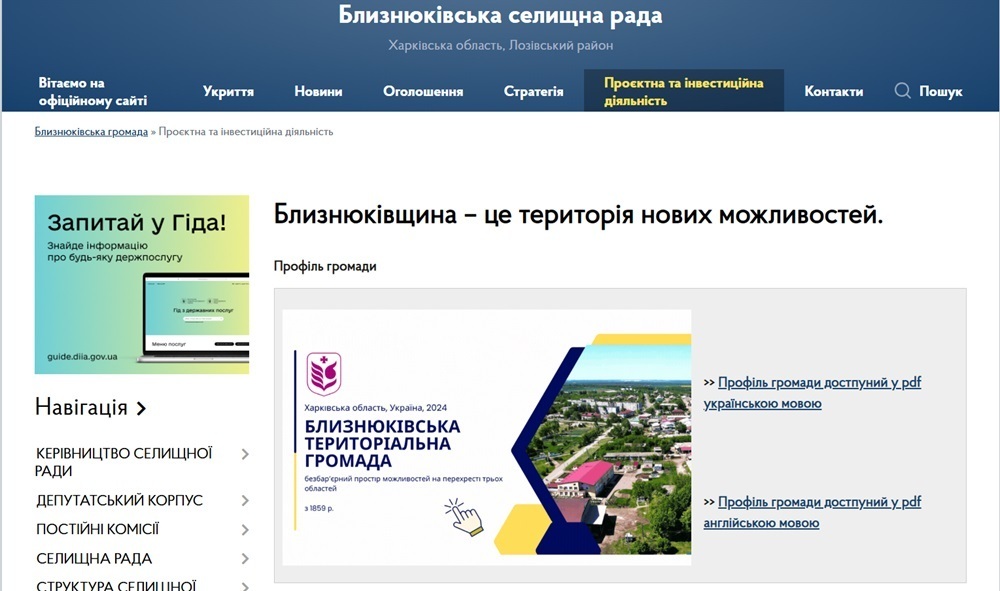Open the Стратегія menu item
This screenshot has width=1000, height=591.
[x=533, y=91]
